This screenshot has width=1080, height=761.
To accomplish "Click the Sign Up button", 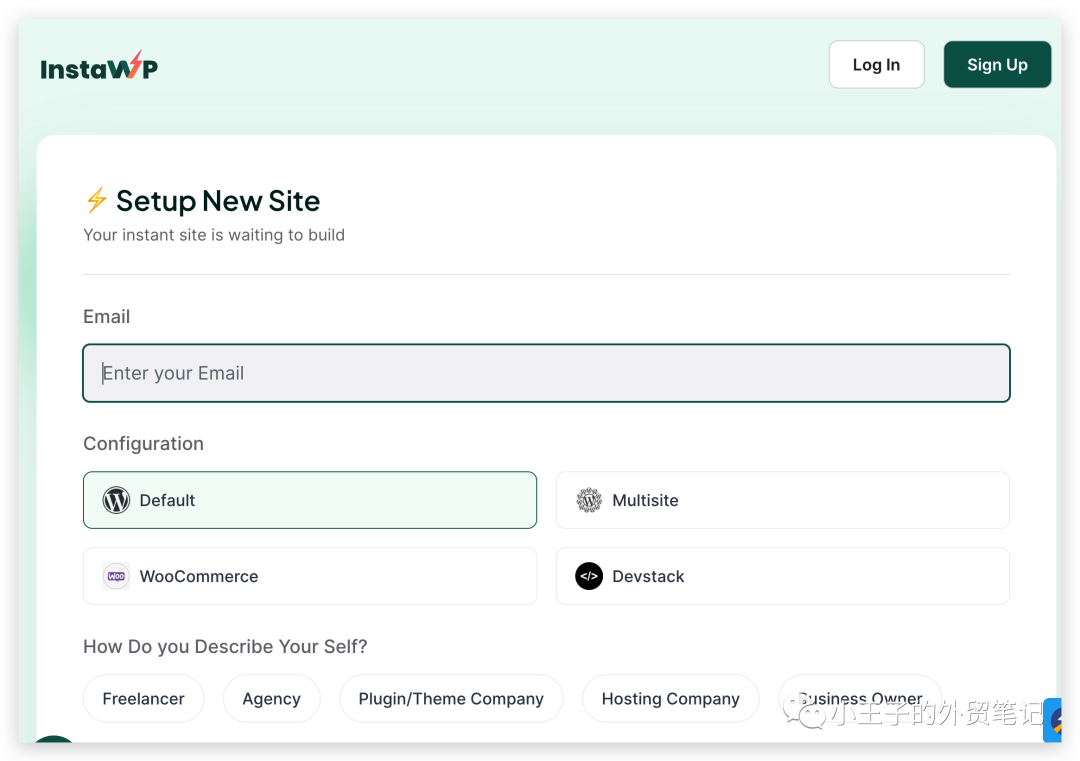I will (997, 65).
